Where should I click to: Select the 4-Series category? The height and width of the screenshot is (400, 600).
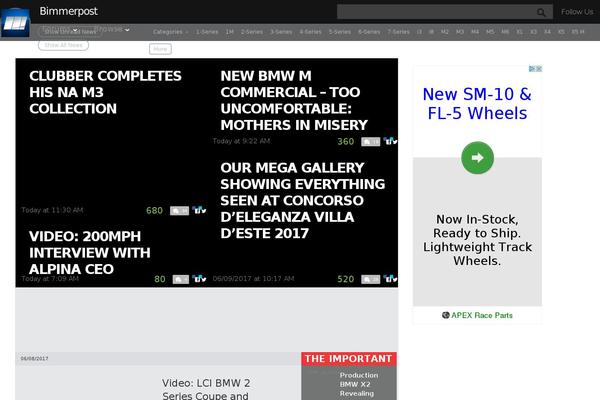click(310, 32)
